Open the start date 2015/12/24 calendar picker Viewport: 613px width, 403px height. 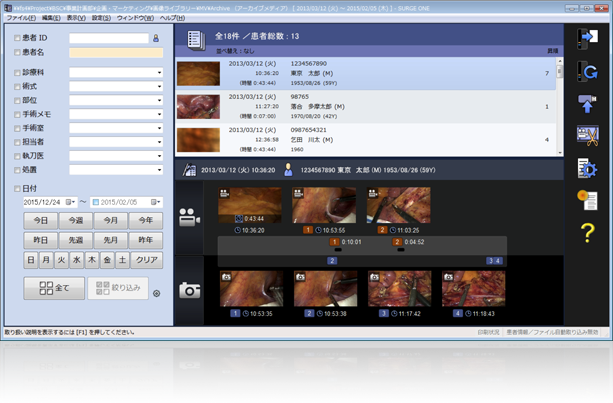tap(71, 202)
